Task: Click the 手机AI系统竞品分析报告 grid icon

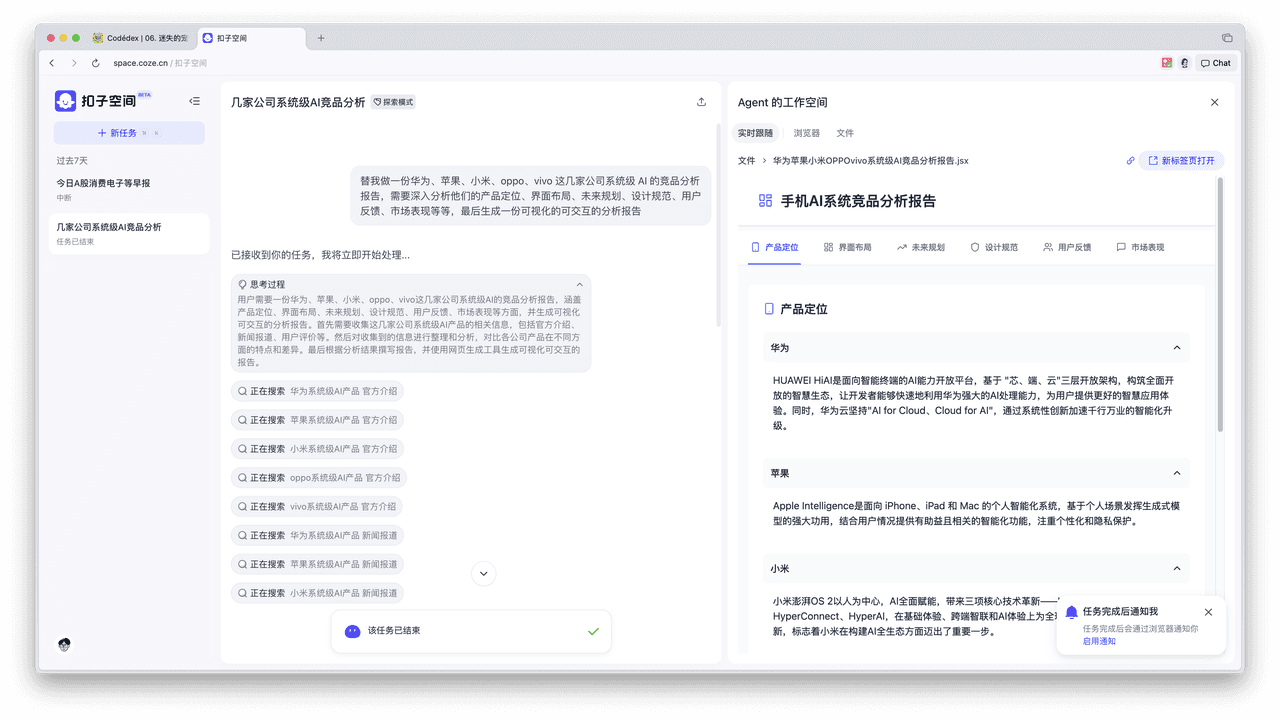Action: (x=765, y=201)
